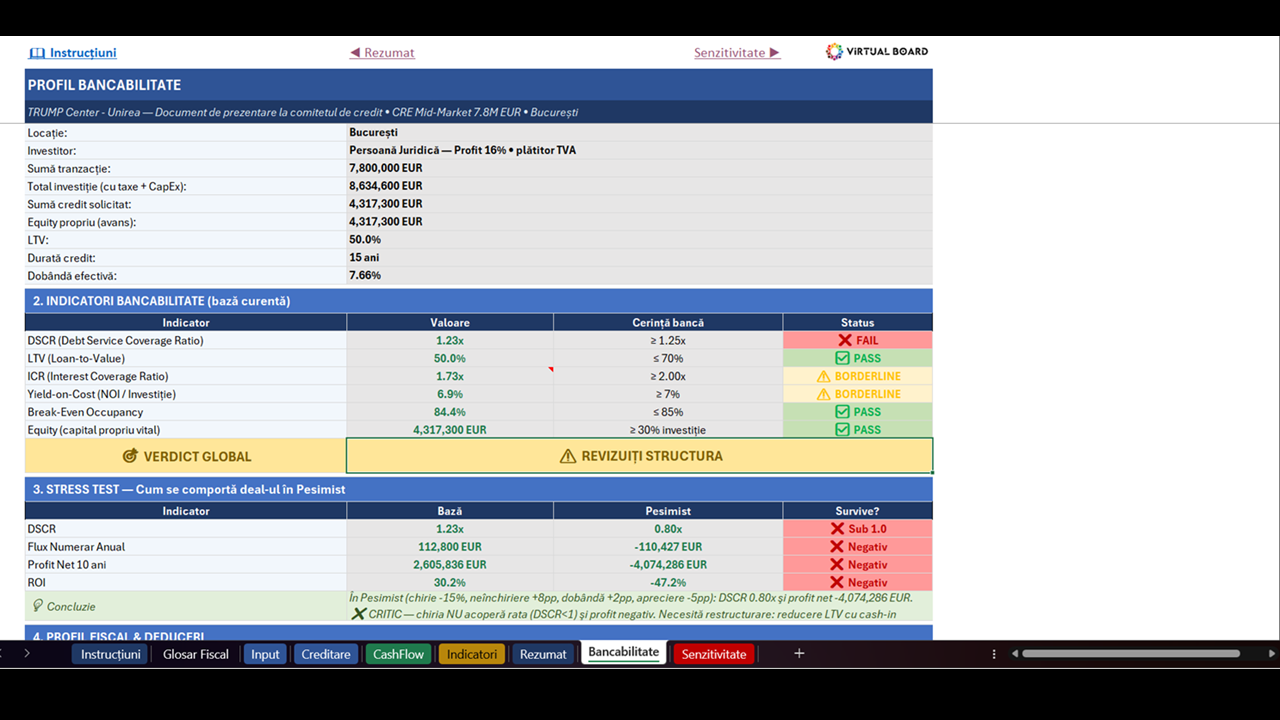Click Negativ status for Profit Net 10 ani
Screen dimensions: 1280x720
(858, 565)
